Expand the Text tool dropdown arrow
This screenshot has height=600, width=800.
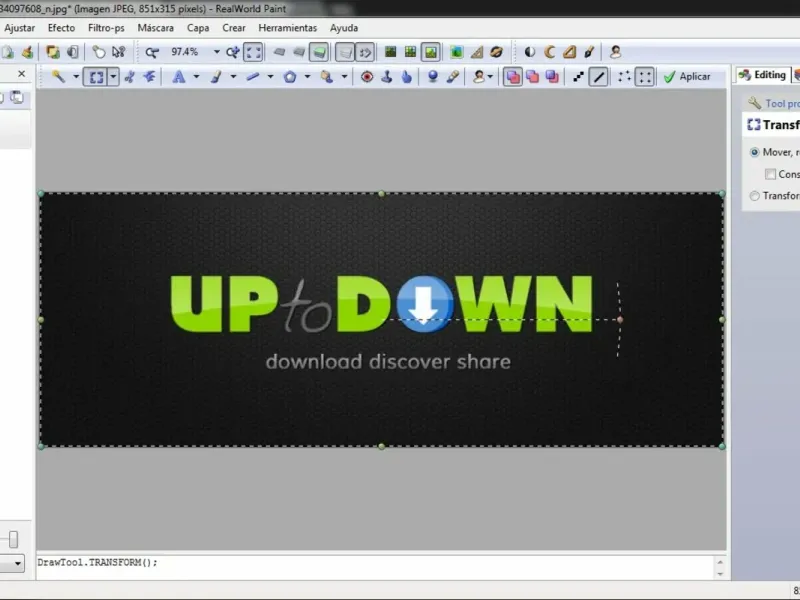point(196,77)
